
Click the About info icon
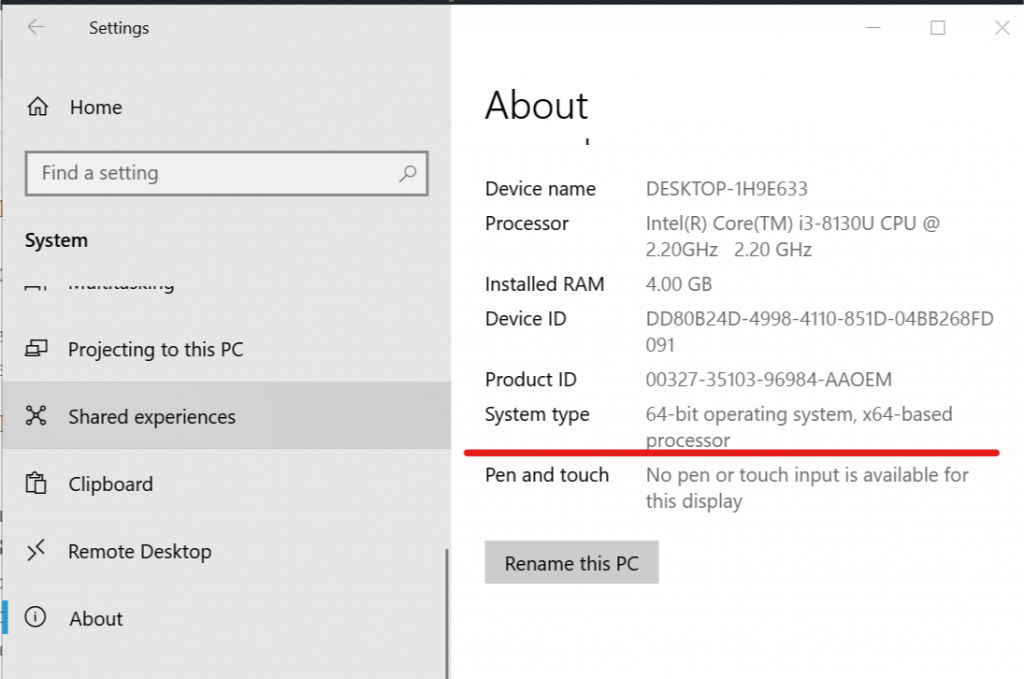point(35,616)
